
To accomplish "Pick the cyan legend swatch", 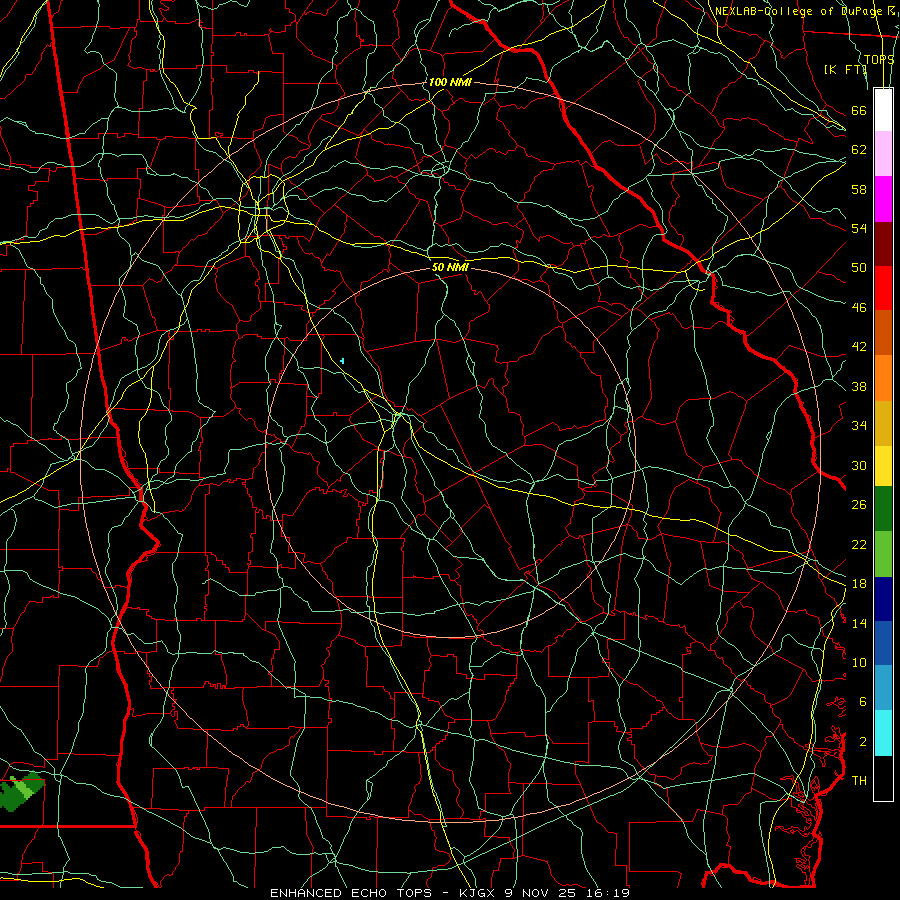I will pyautogui.click(x=883, y=732).
